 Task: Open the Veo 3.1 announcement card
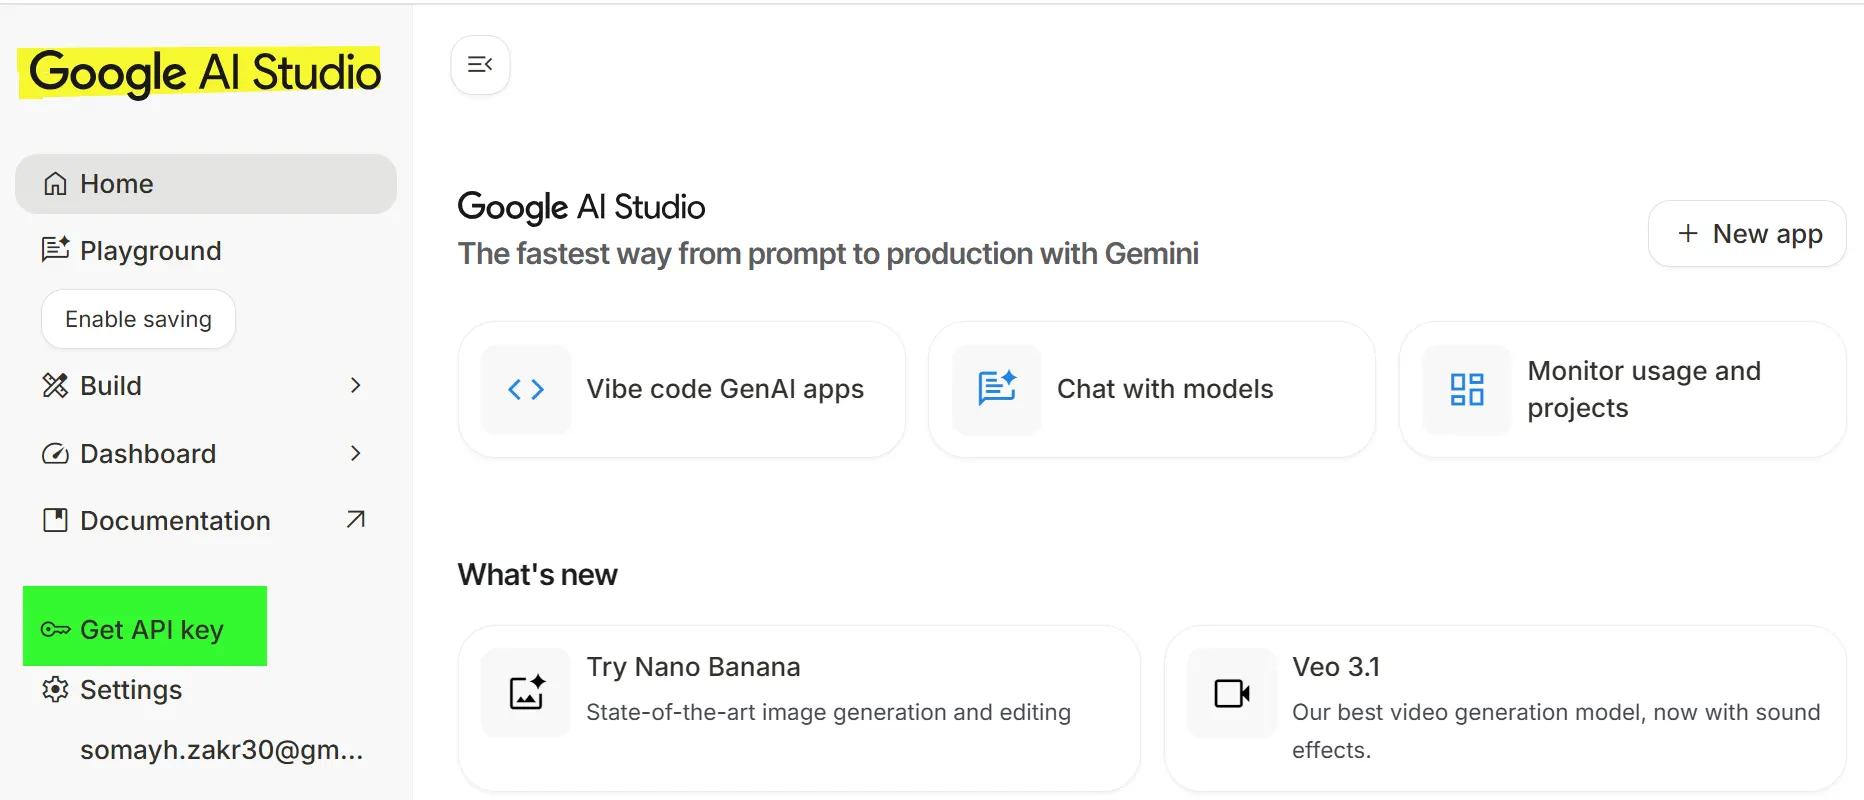coord(1505,708)
